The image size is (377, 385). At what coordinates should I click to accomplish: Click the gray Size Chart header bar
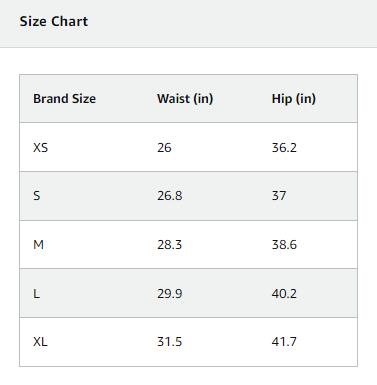pyautogui.click(x=188, y=24)
